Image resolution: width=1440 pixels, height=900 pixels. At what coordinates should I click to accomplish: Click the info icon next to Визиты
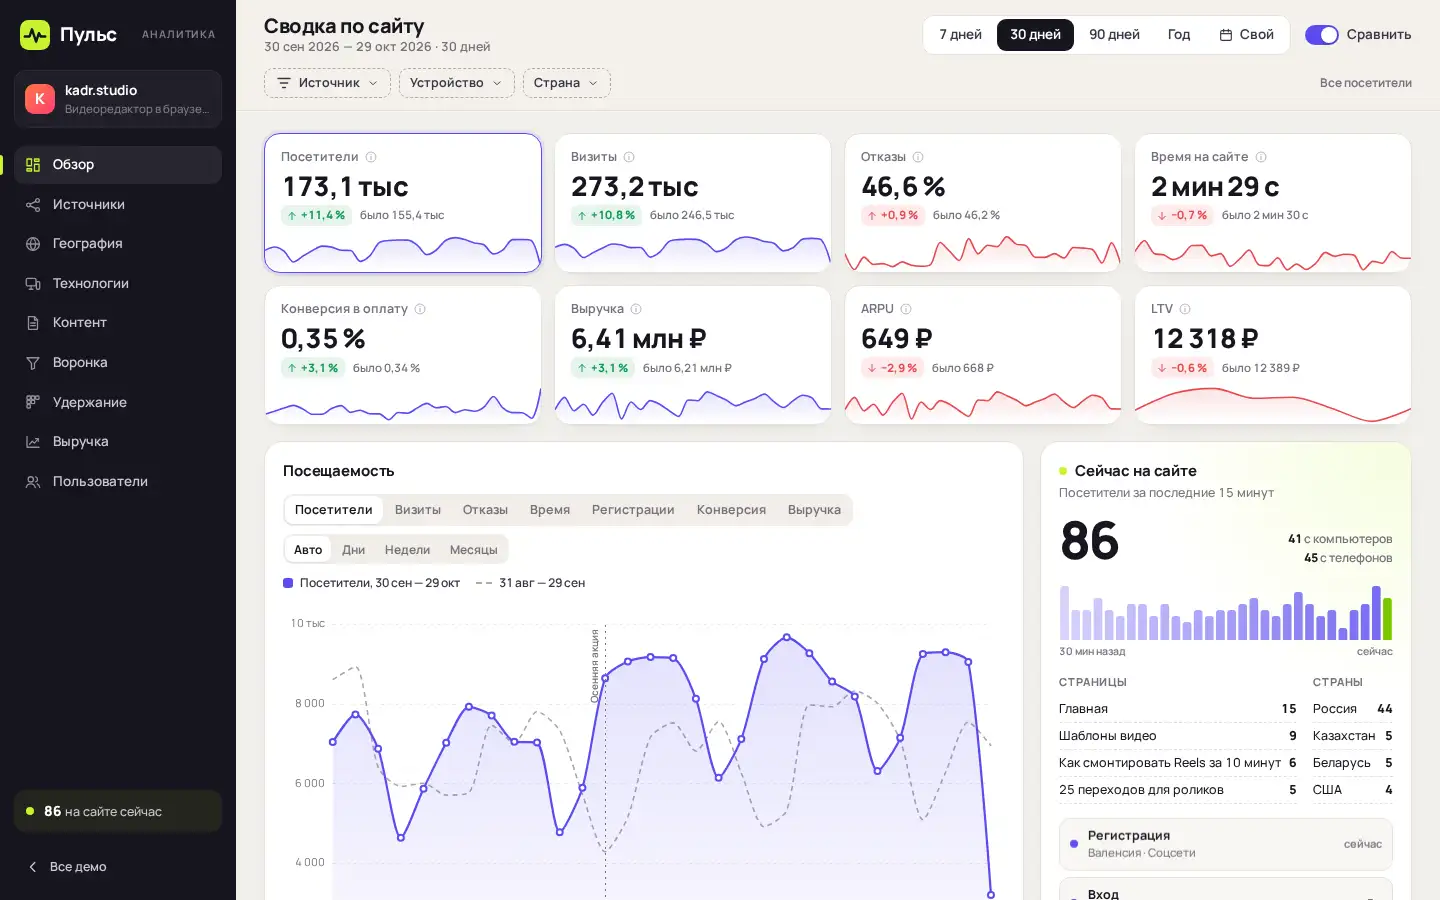click(x=629, y=157)
